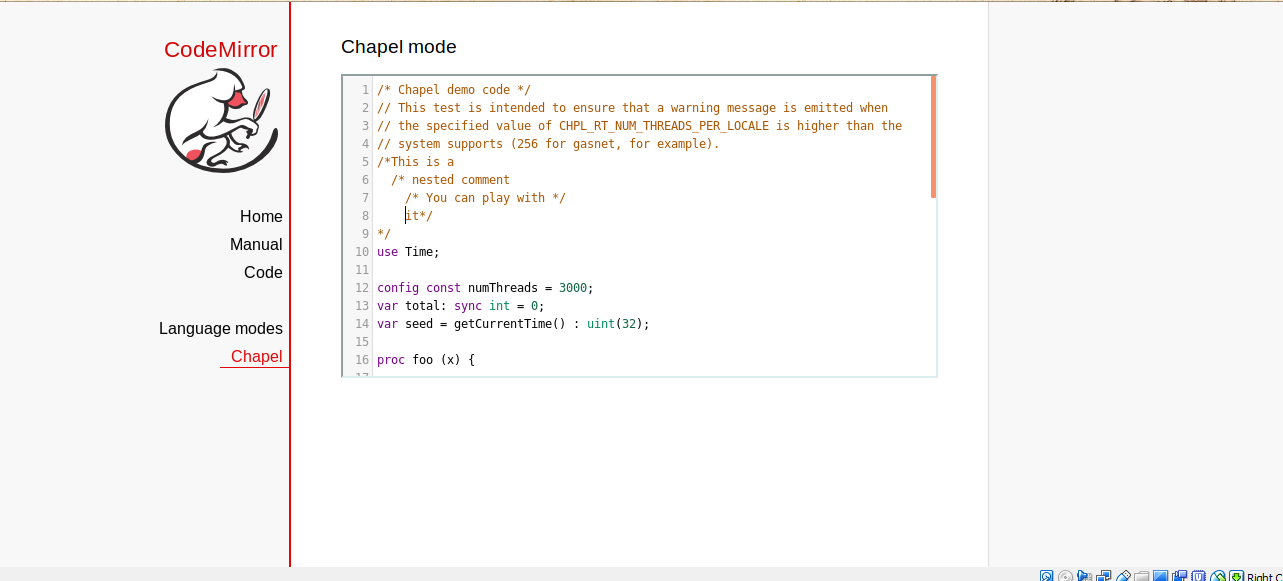Open the Language modes link

point(220,329)
